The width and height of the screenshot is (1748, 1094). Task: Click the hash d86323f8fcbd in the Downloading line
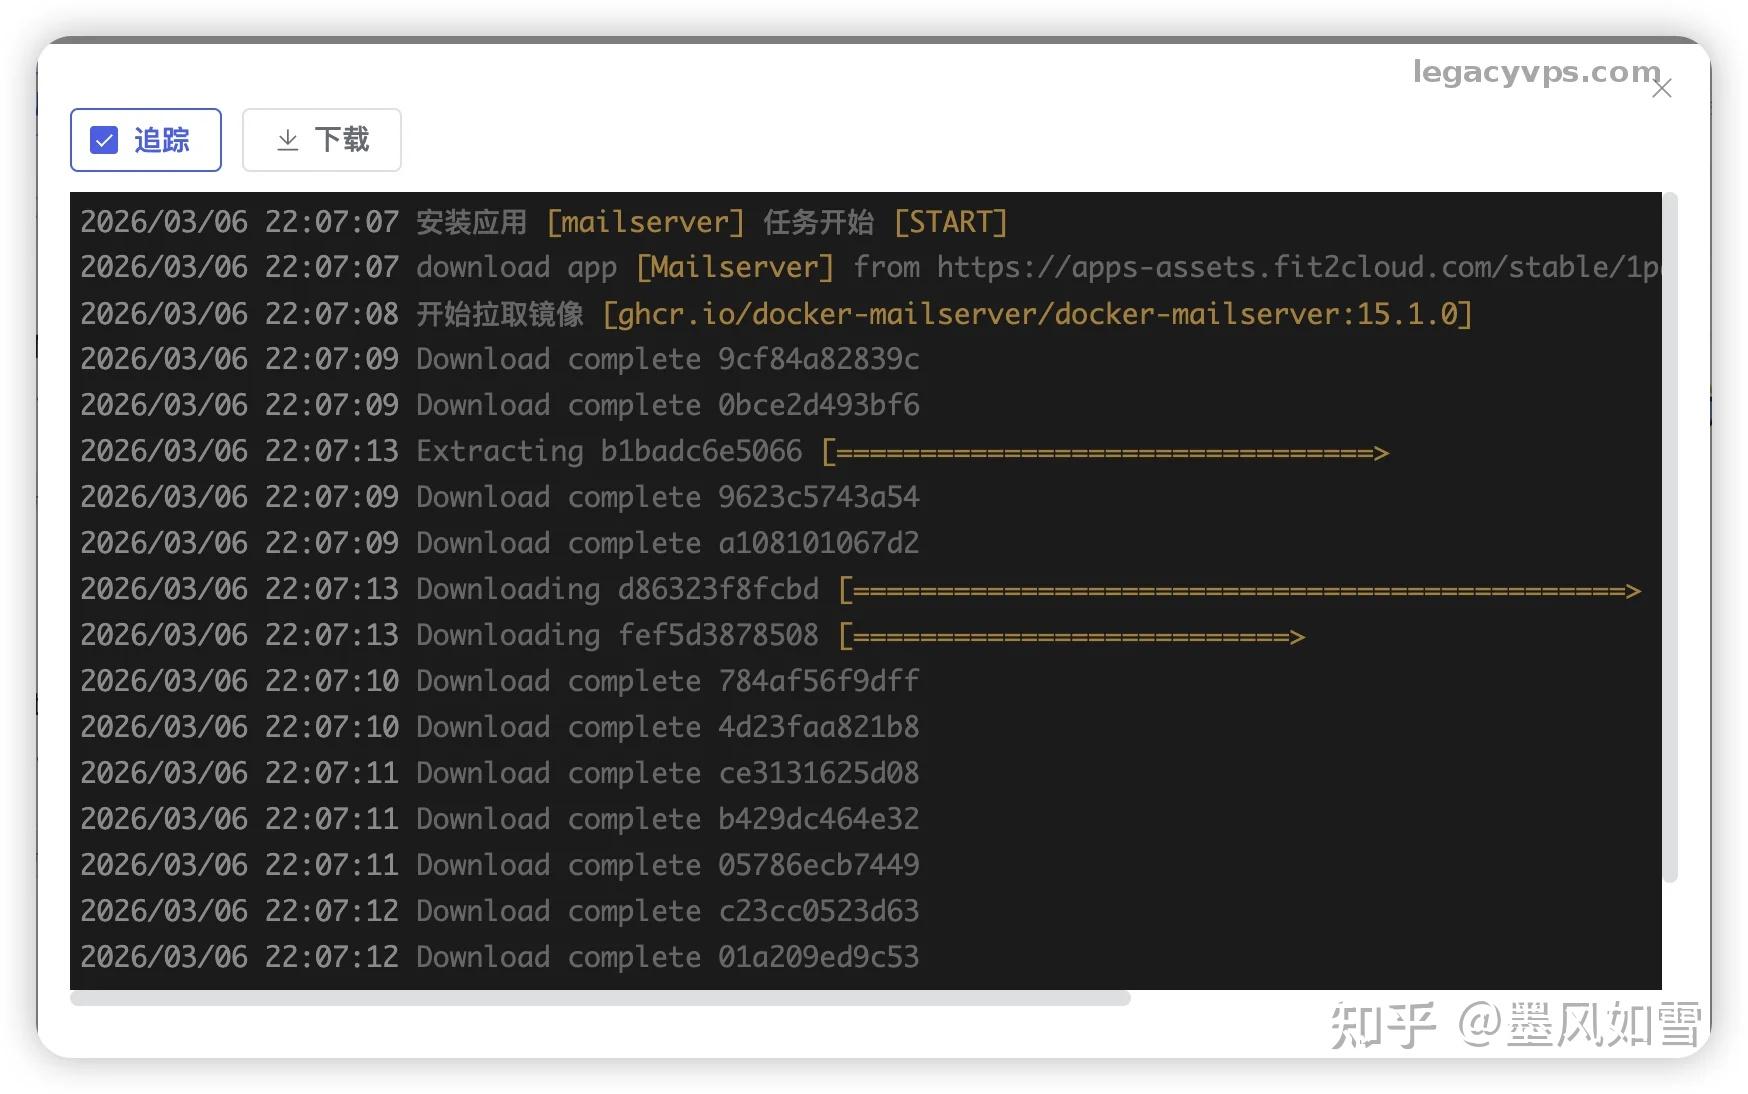tap(718, 590)
